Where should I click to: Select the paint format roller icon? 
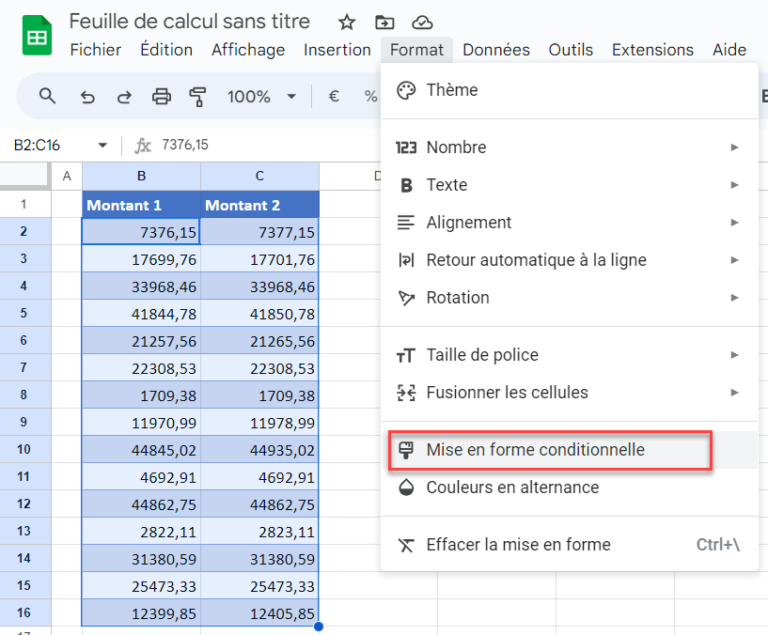point(198,97)
